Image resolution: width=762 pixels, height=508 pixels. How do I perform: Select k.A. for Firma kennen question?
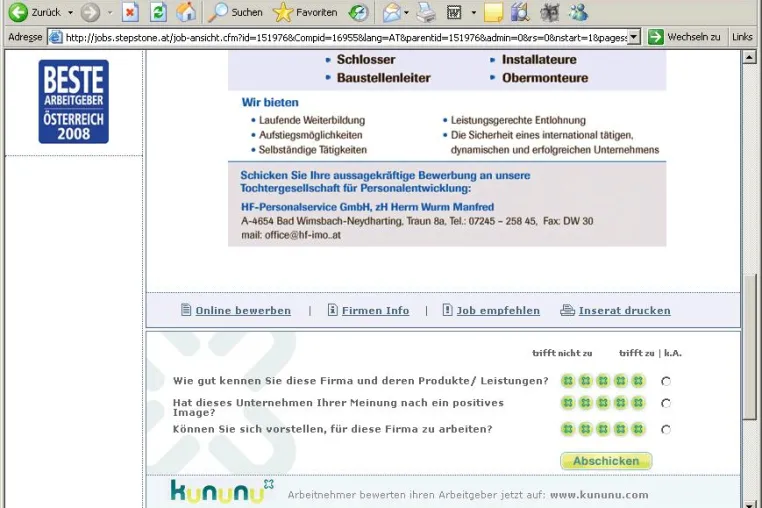666,382
